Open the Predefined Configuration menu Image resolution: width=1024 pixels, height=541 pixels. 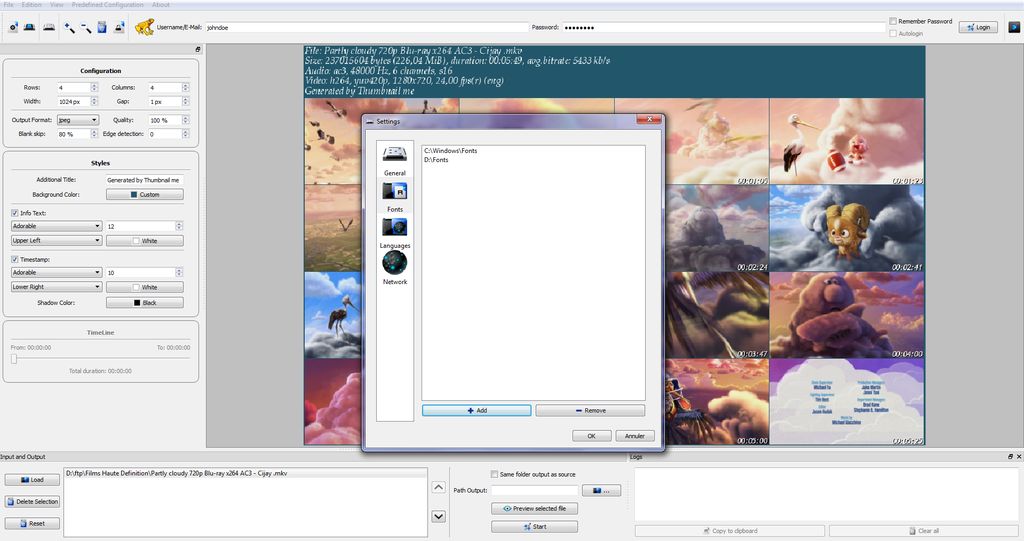click(107, 5)
